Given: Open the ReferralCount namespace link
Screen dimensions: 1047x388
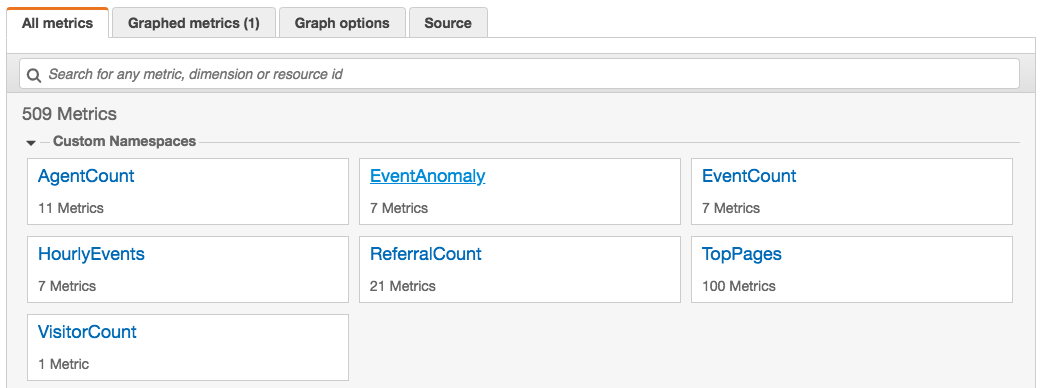Looking at the screenshot, I should pyautogui.click(x=425, y=254).
